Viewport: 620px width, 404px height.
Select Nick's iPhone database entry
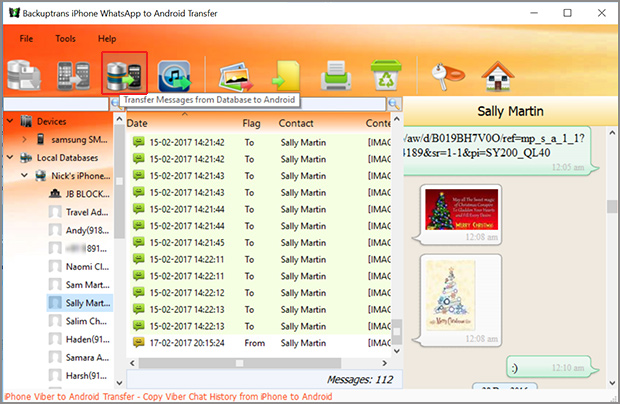[81, 176]
